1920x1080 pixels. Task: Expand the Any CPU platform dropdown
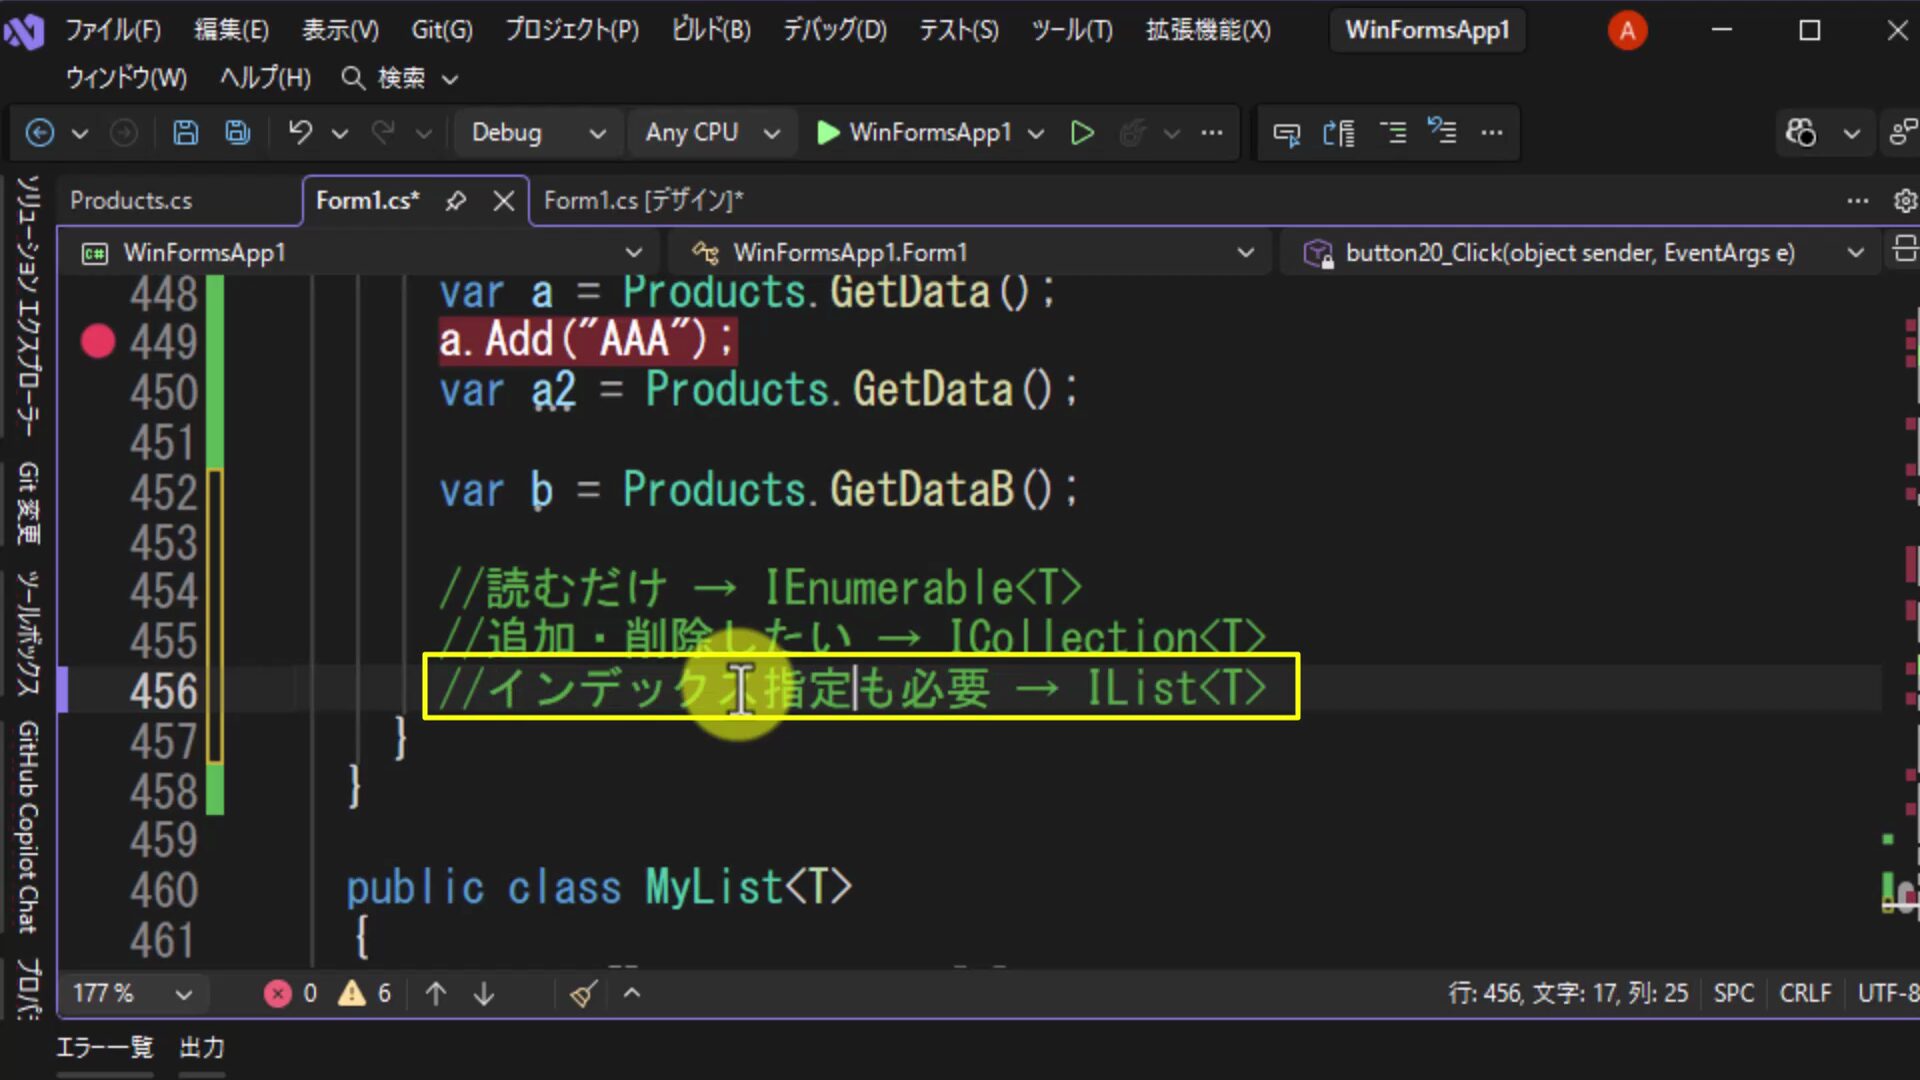click(711, 132)
